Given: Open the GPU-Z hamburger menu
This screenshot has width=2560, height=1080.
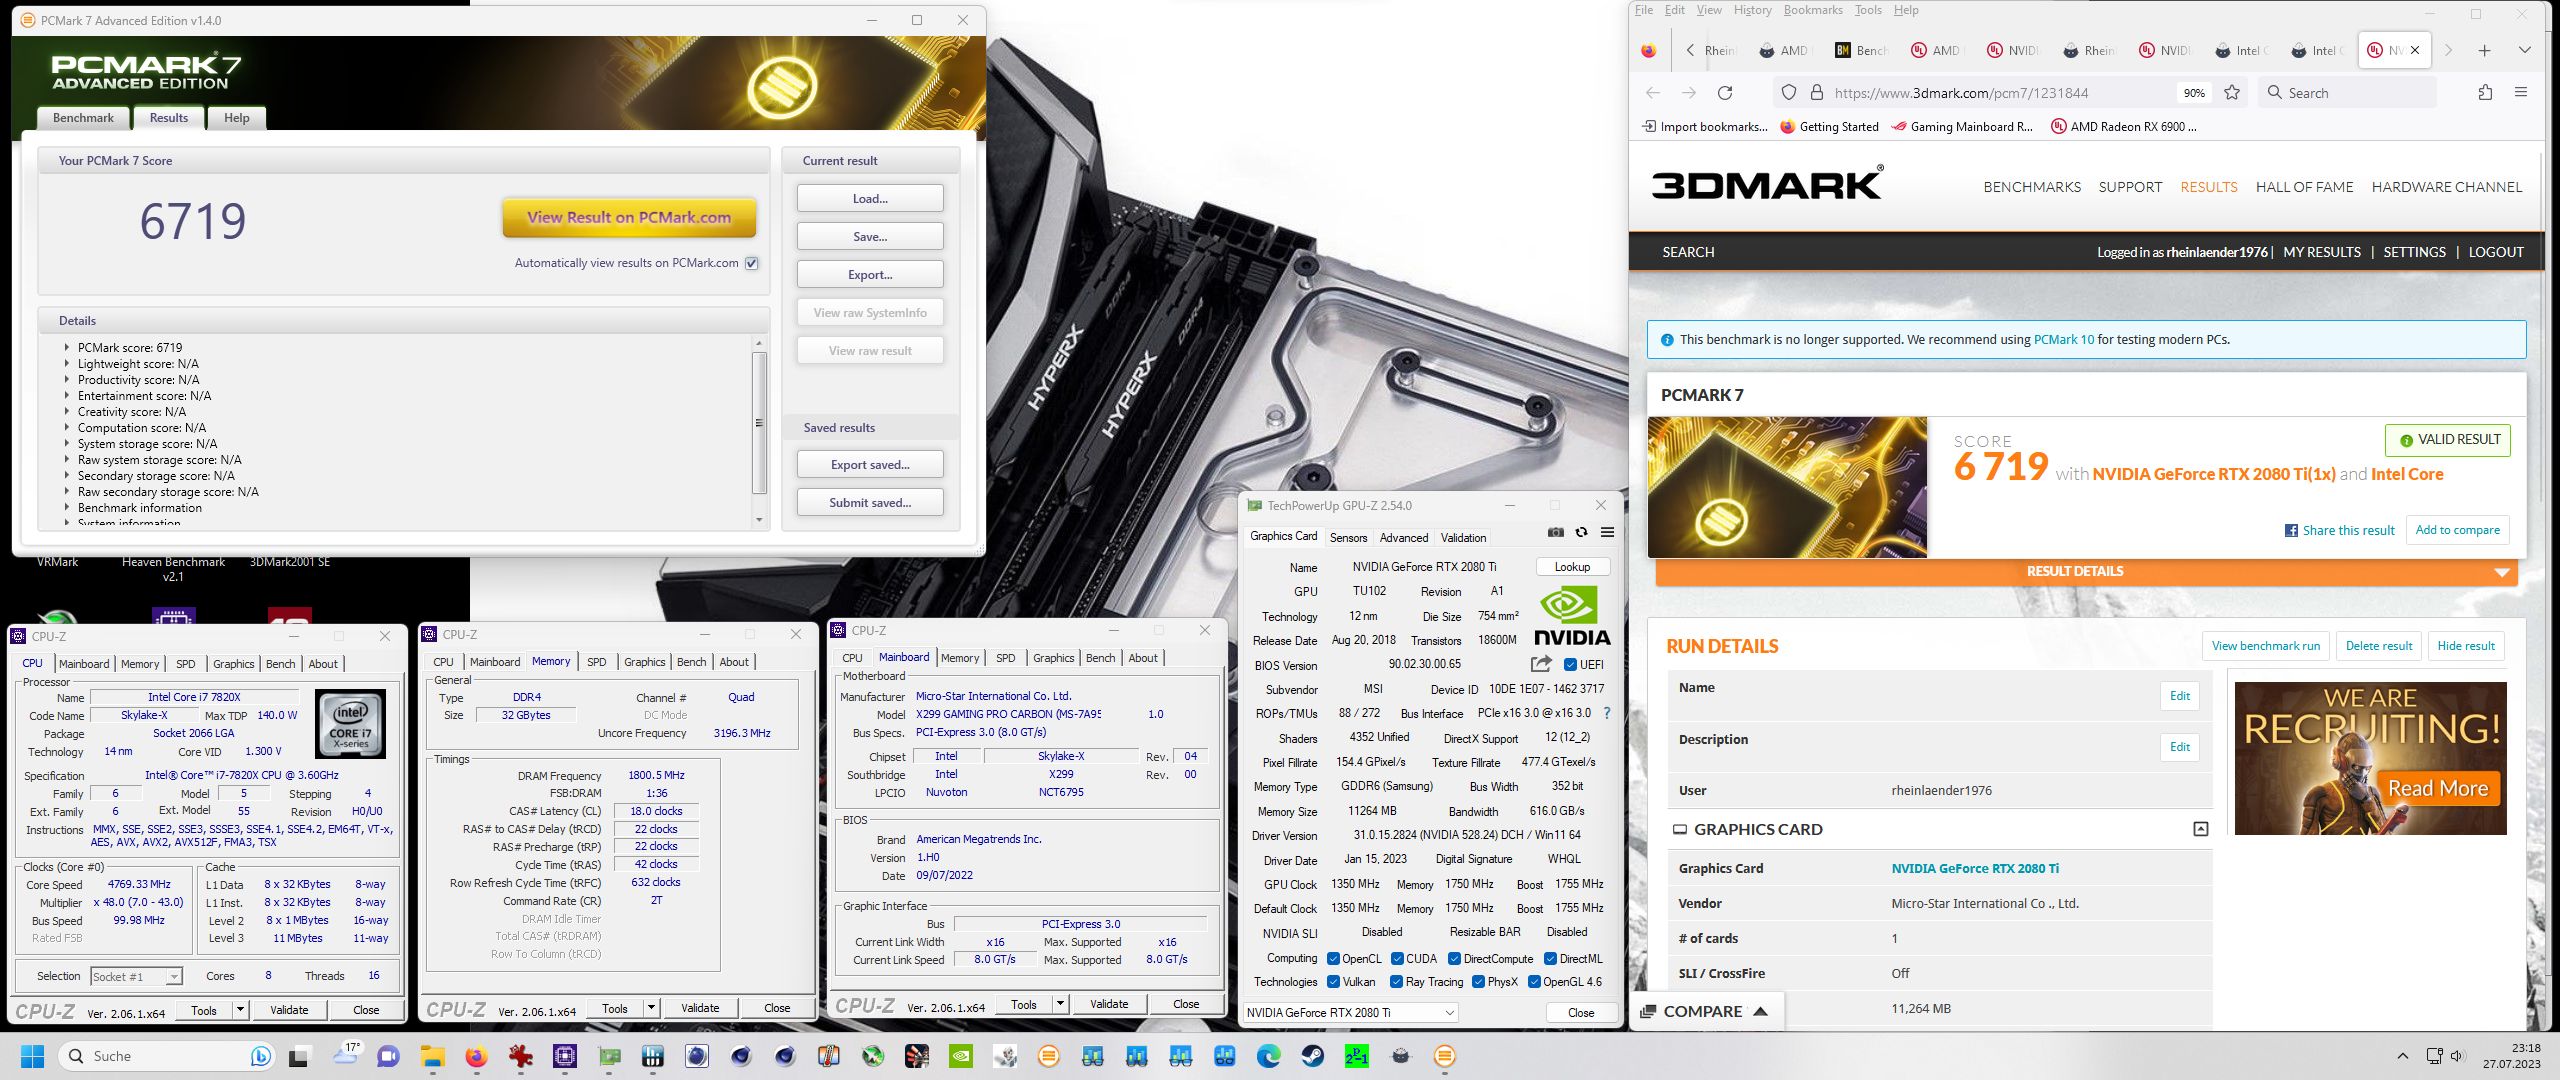Looking at the screenshot, I should tap(1607, 532).
